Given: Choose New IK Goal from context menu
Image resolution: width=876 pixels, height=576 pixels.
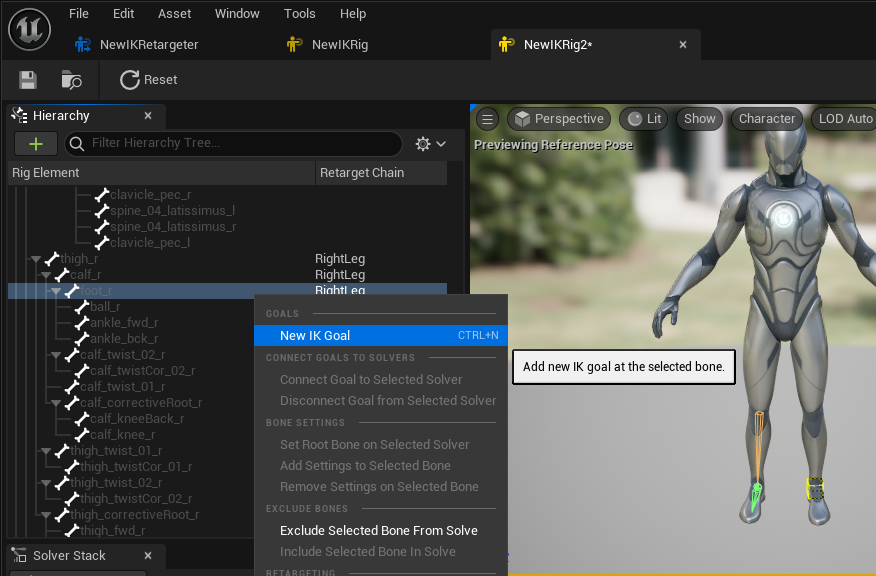Looking at the screenshot, I should coord(380,336).
